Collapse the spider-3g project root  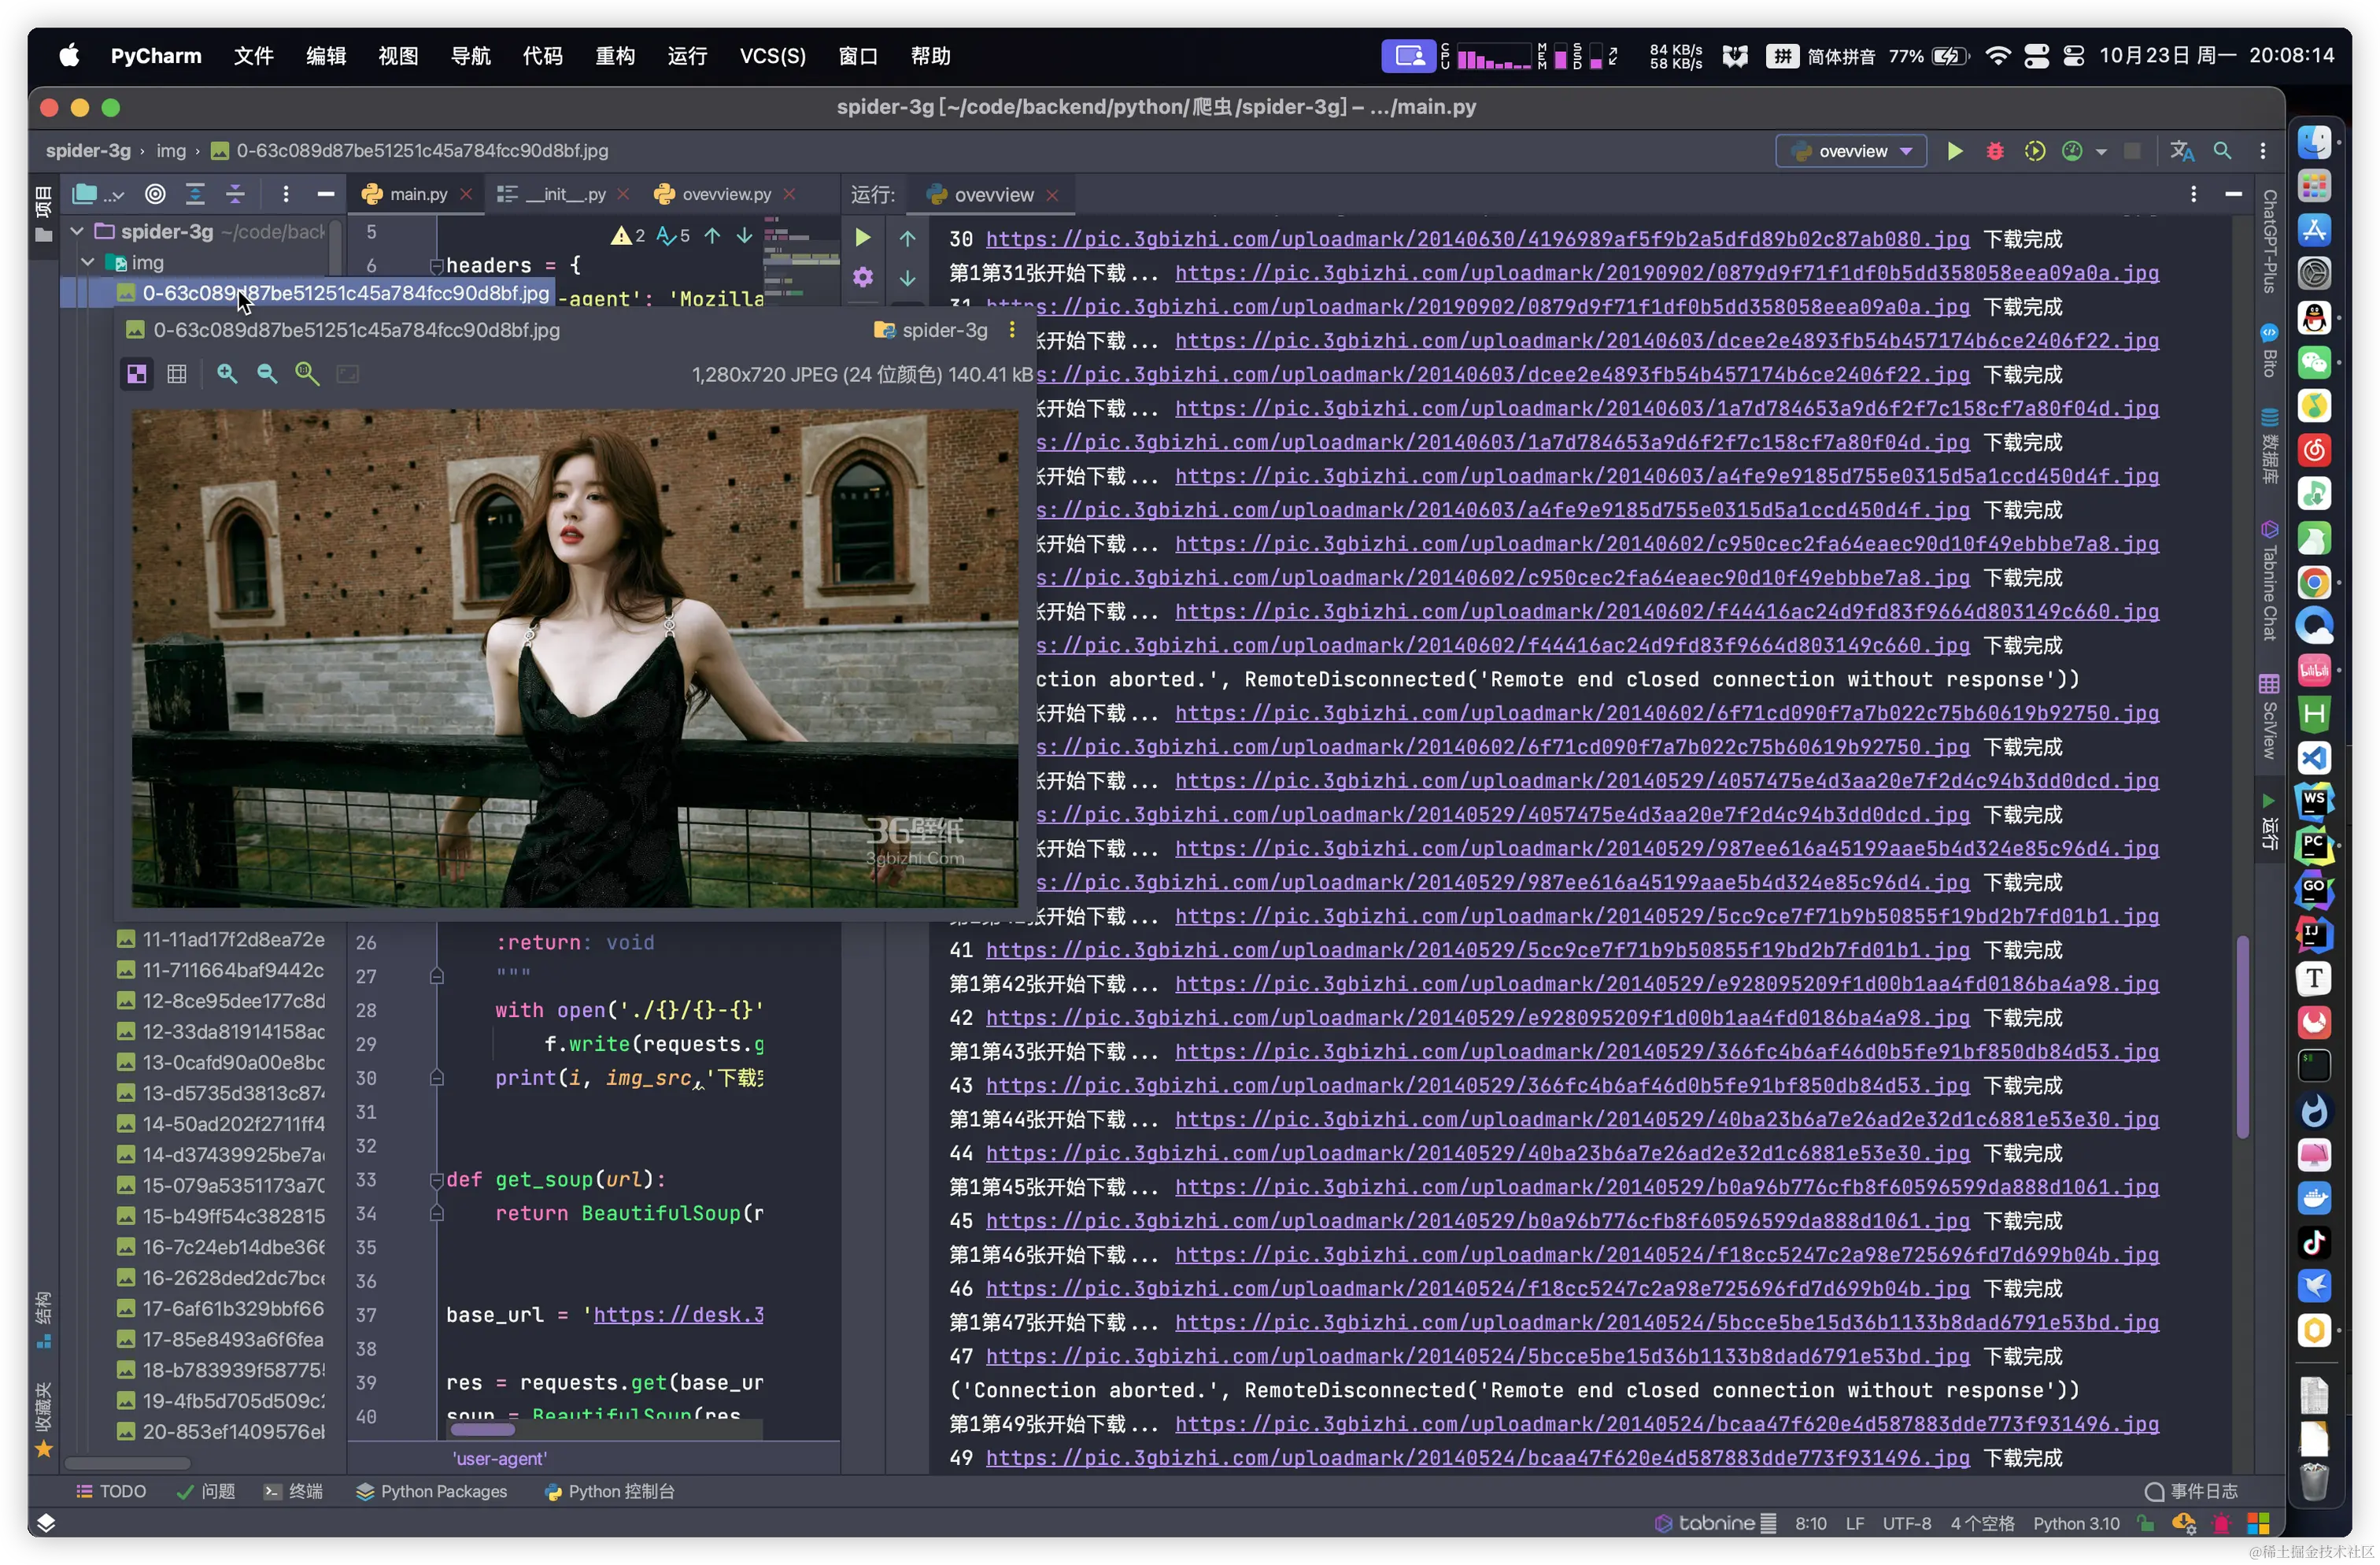[77, 232]
